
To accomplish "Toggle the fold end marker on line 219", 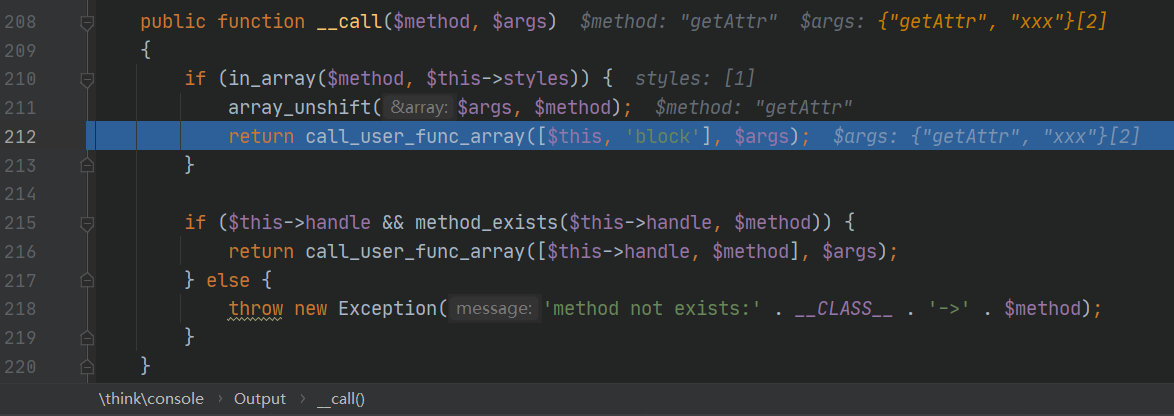I will point(88,337).
